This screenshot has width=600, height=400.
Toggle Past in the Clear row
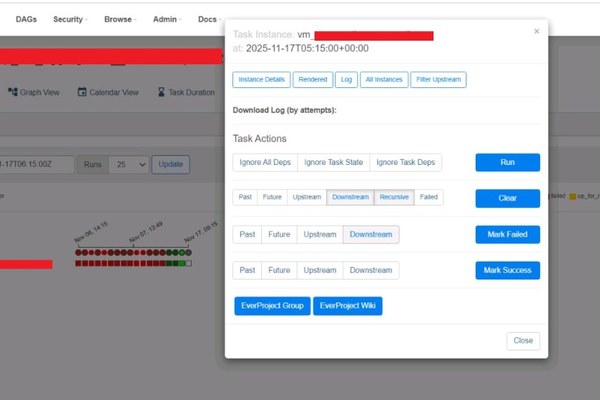245,197
